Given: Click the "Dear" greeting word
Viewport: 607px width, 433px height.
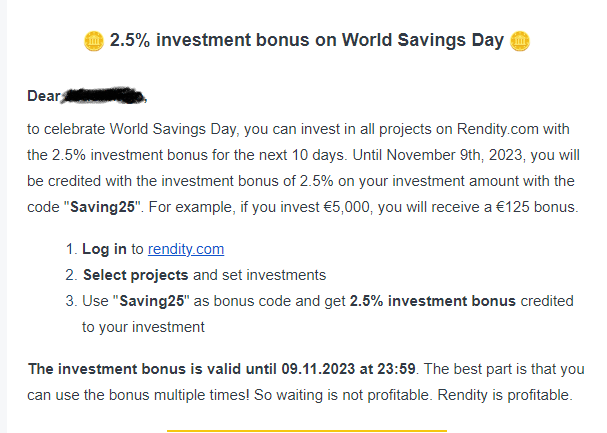Looking at the screenshot, I should pyautogui.click(x=45, y=97).
